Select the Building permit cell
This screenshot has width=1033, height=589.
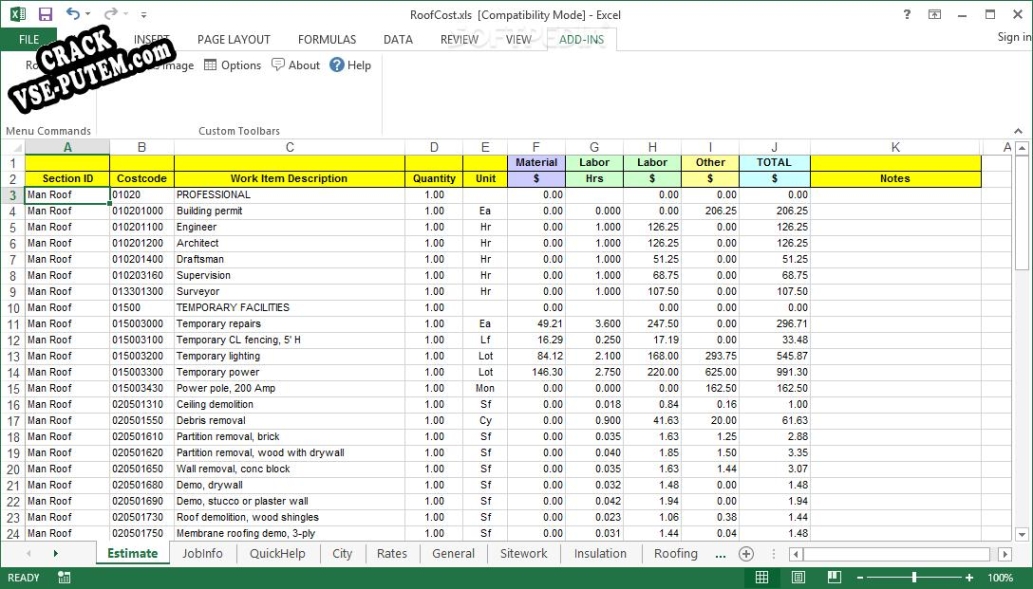coord(289,211)
